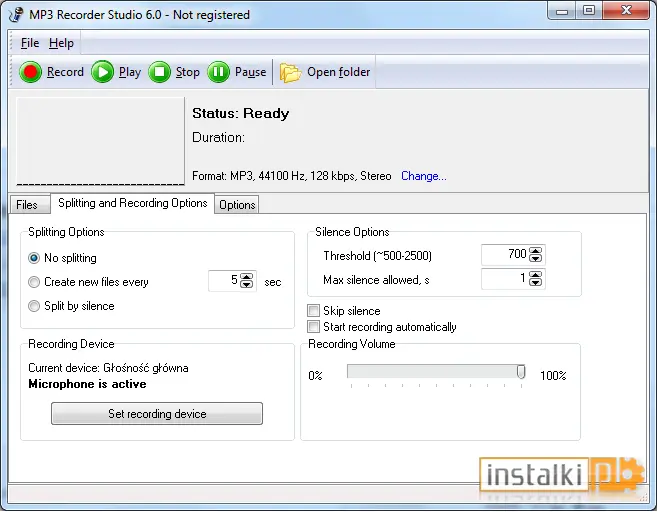Select Split by silence option

pyautogui.click(x=34, y=306)
